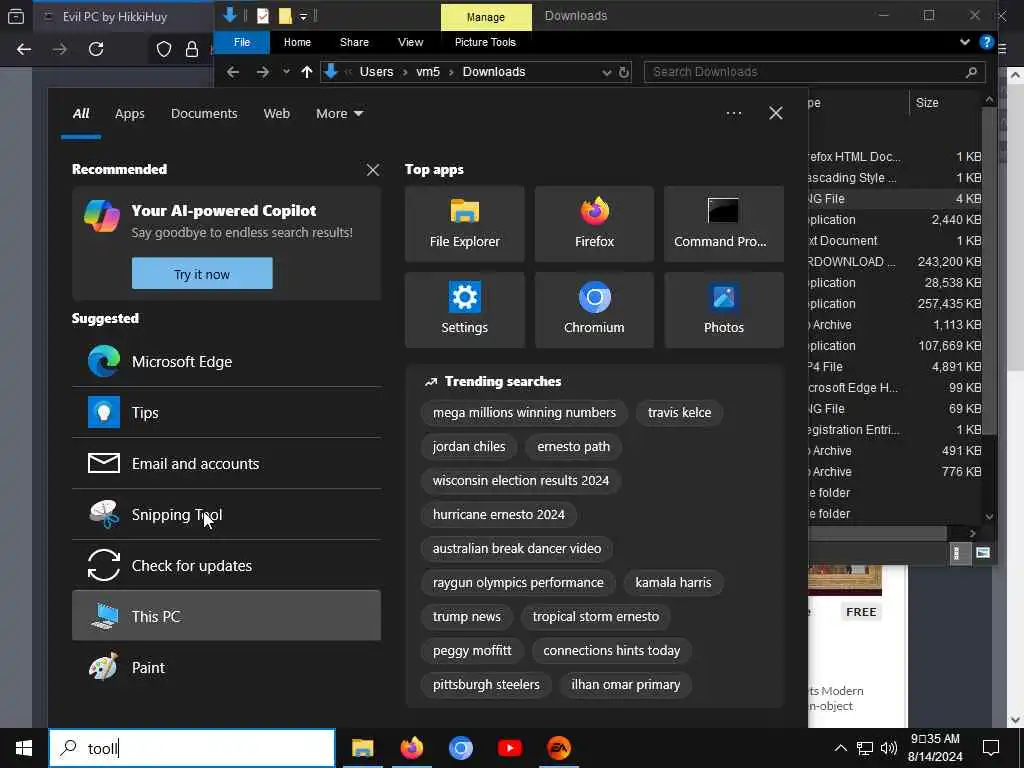1024x768 pixels.
Task: Open Chromium on the taskbar
Action: pos(460,748)
